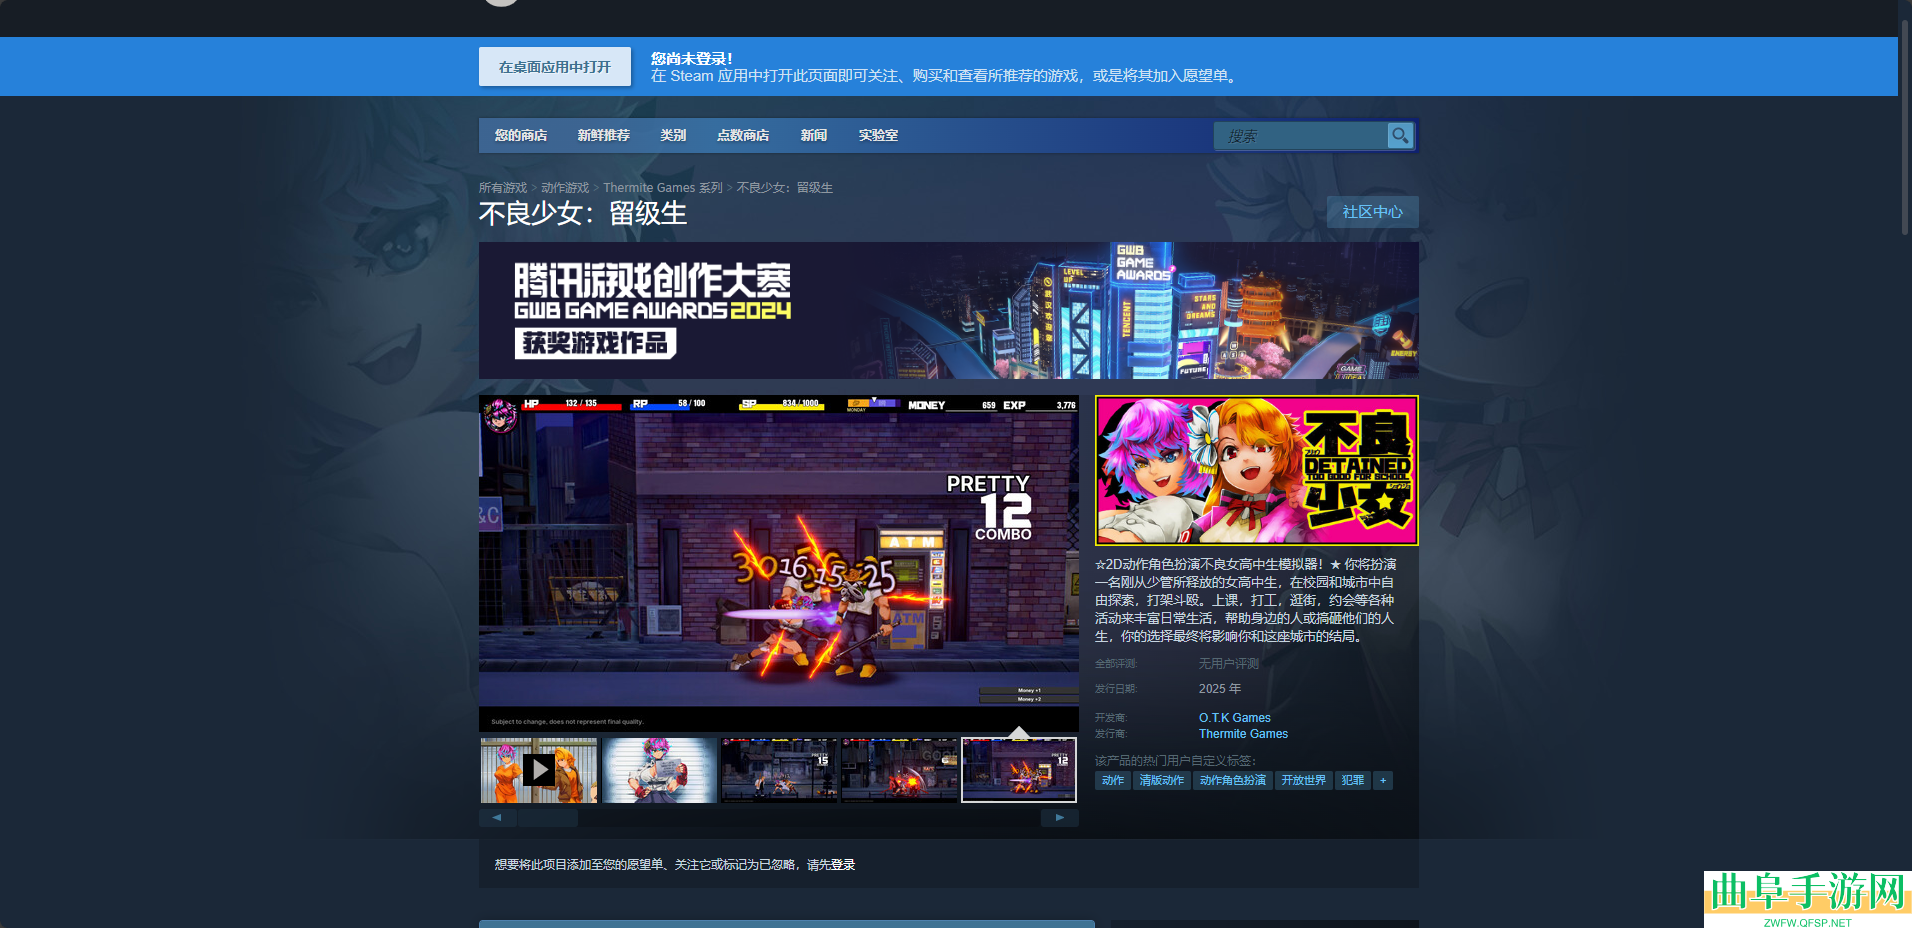
Task: Select the 动作角色扮演 tag
Action: [x=1233, y=780]
